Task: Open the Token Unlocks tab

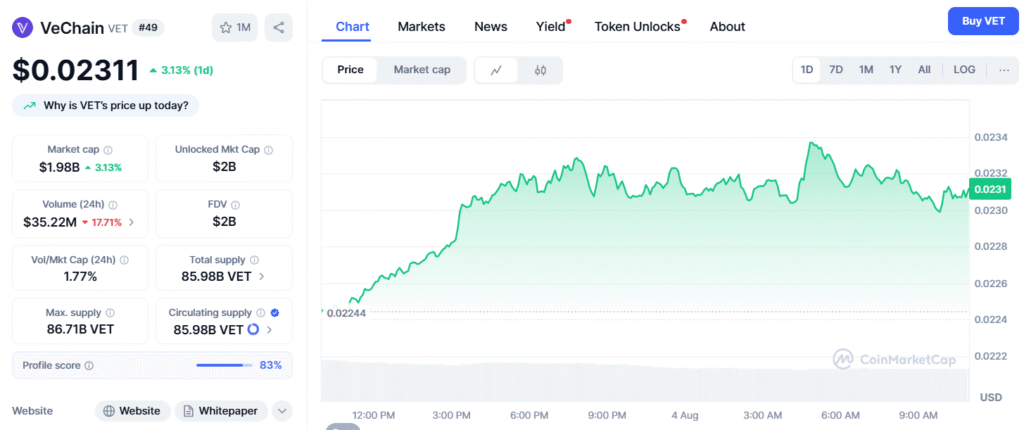Action: (639, 27)
